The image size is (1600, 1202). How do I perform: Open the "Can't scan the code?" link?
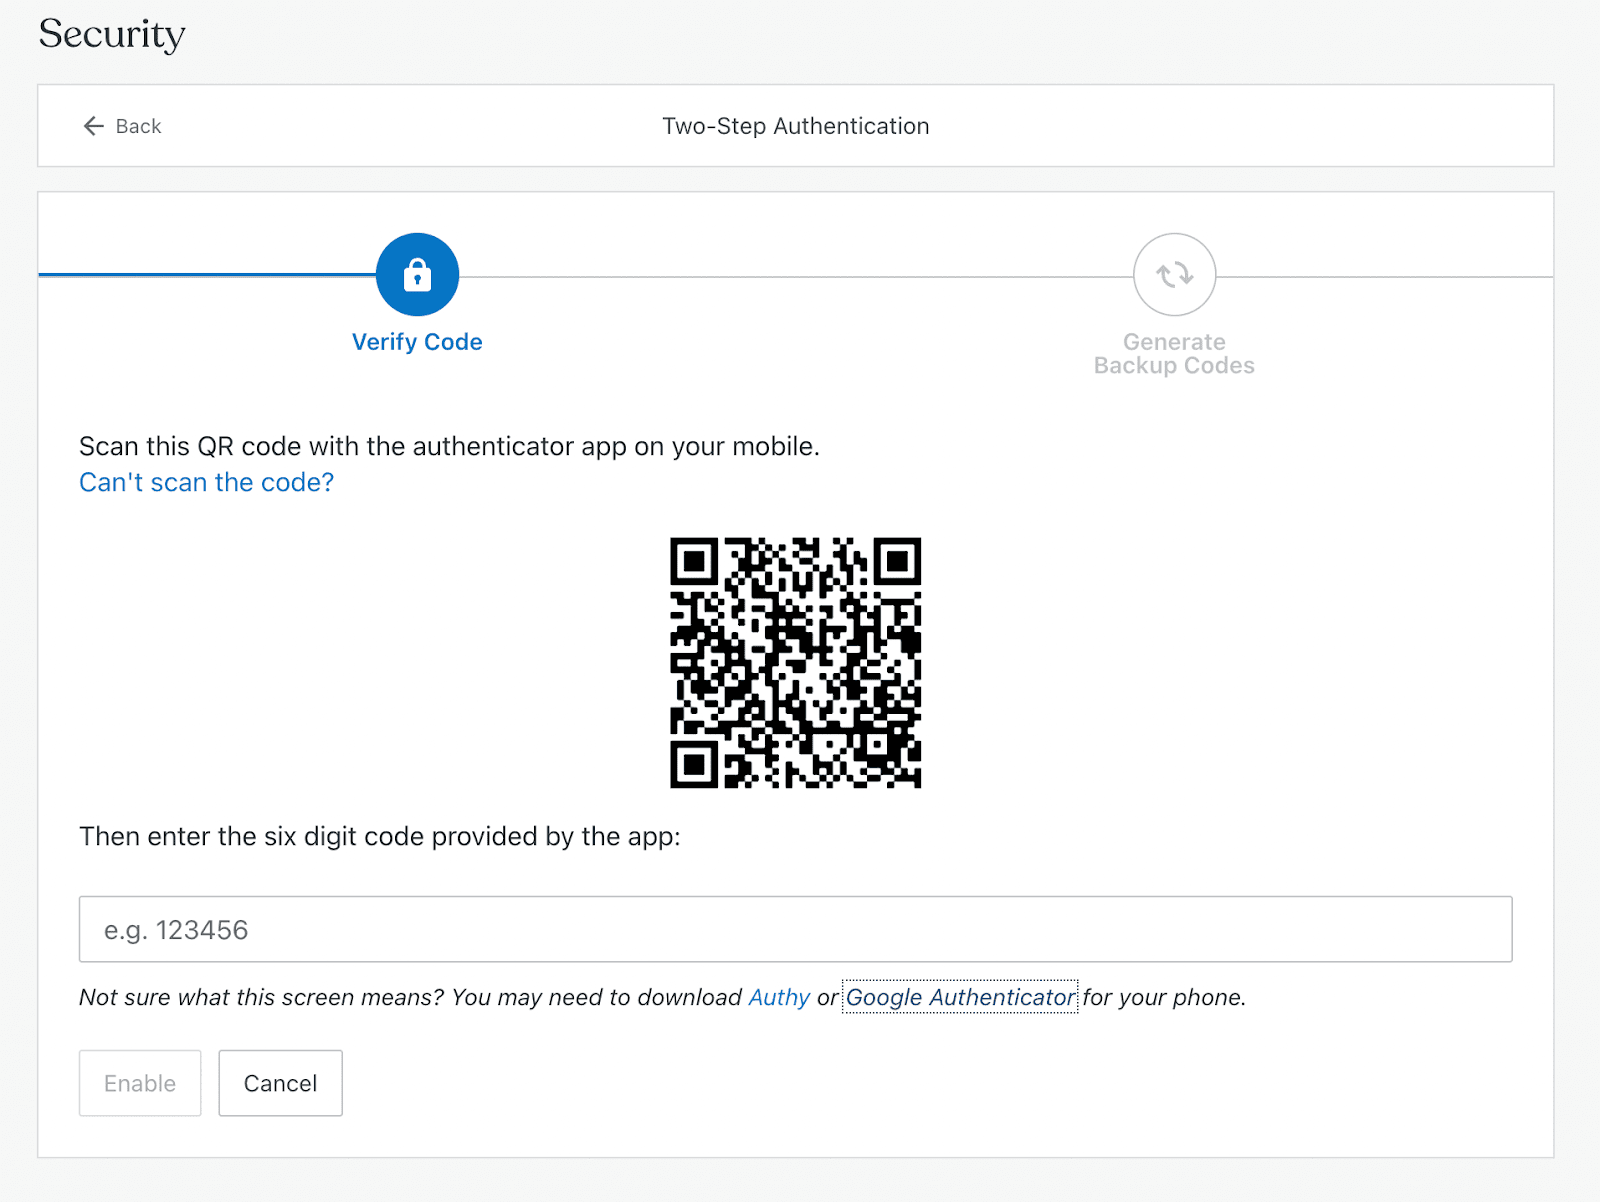pos(206,482)
